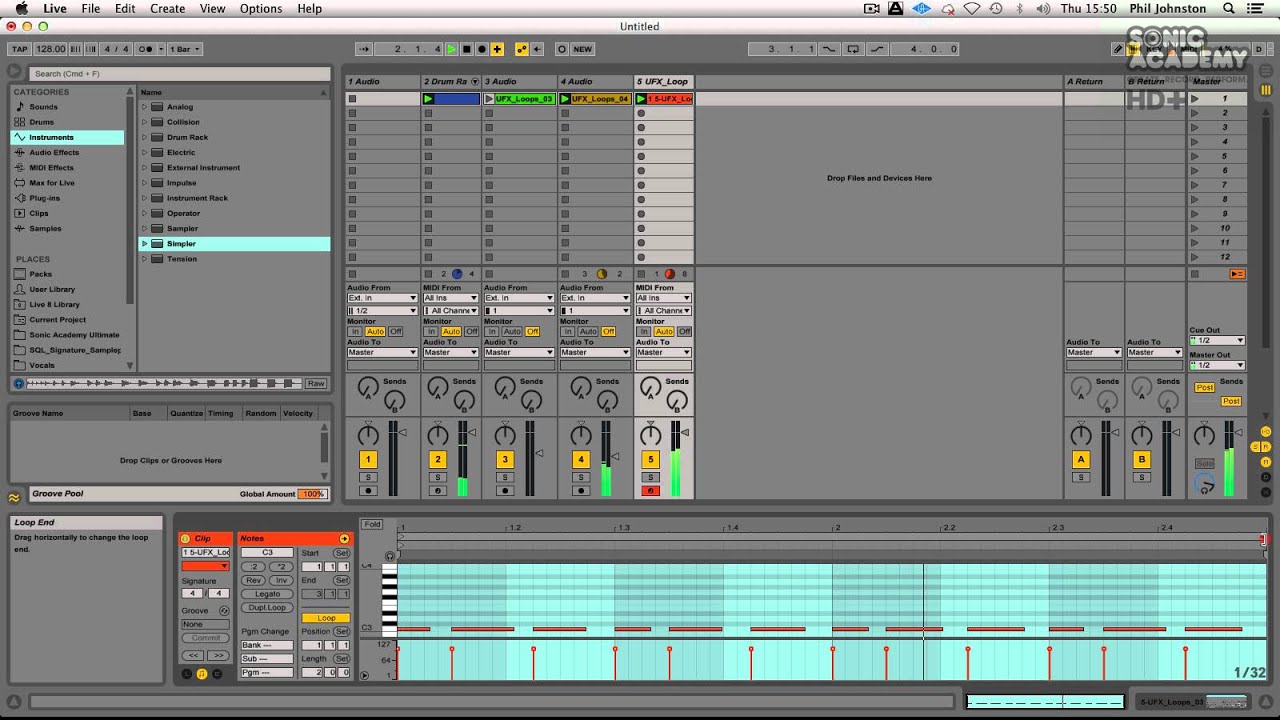This screenshot has width=1280, height=720.
Task: Toggle the Follow arrow icon in the transport
Action: 364,49
